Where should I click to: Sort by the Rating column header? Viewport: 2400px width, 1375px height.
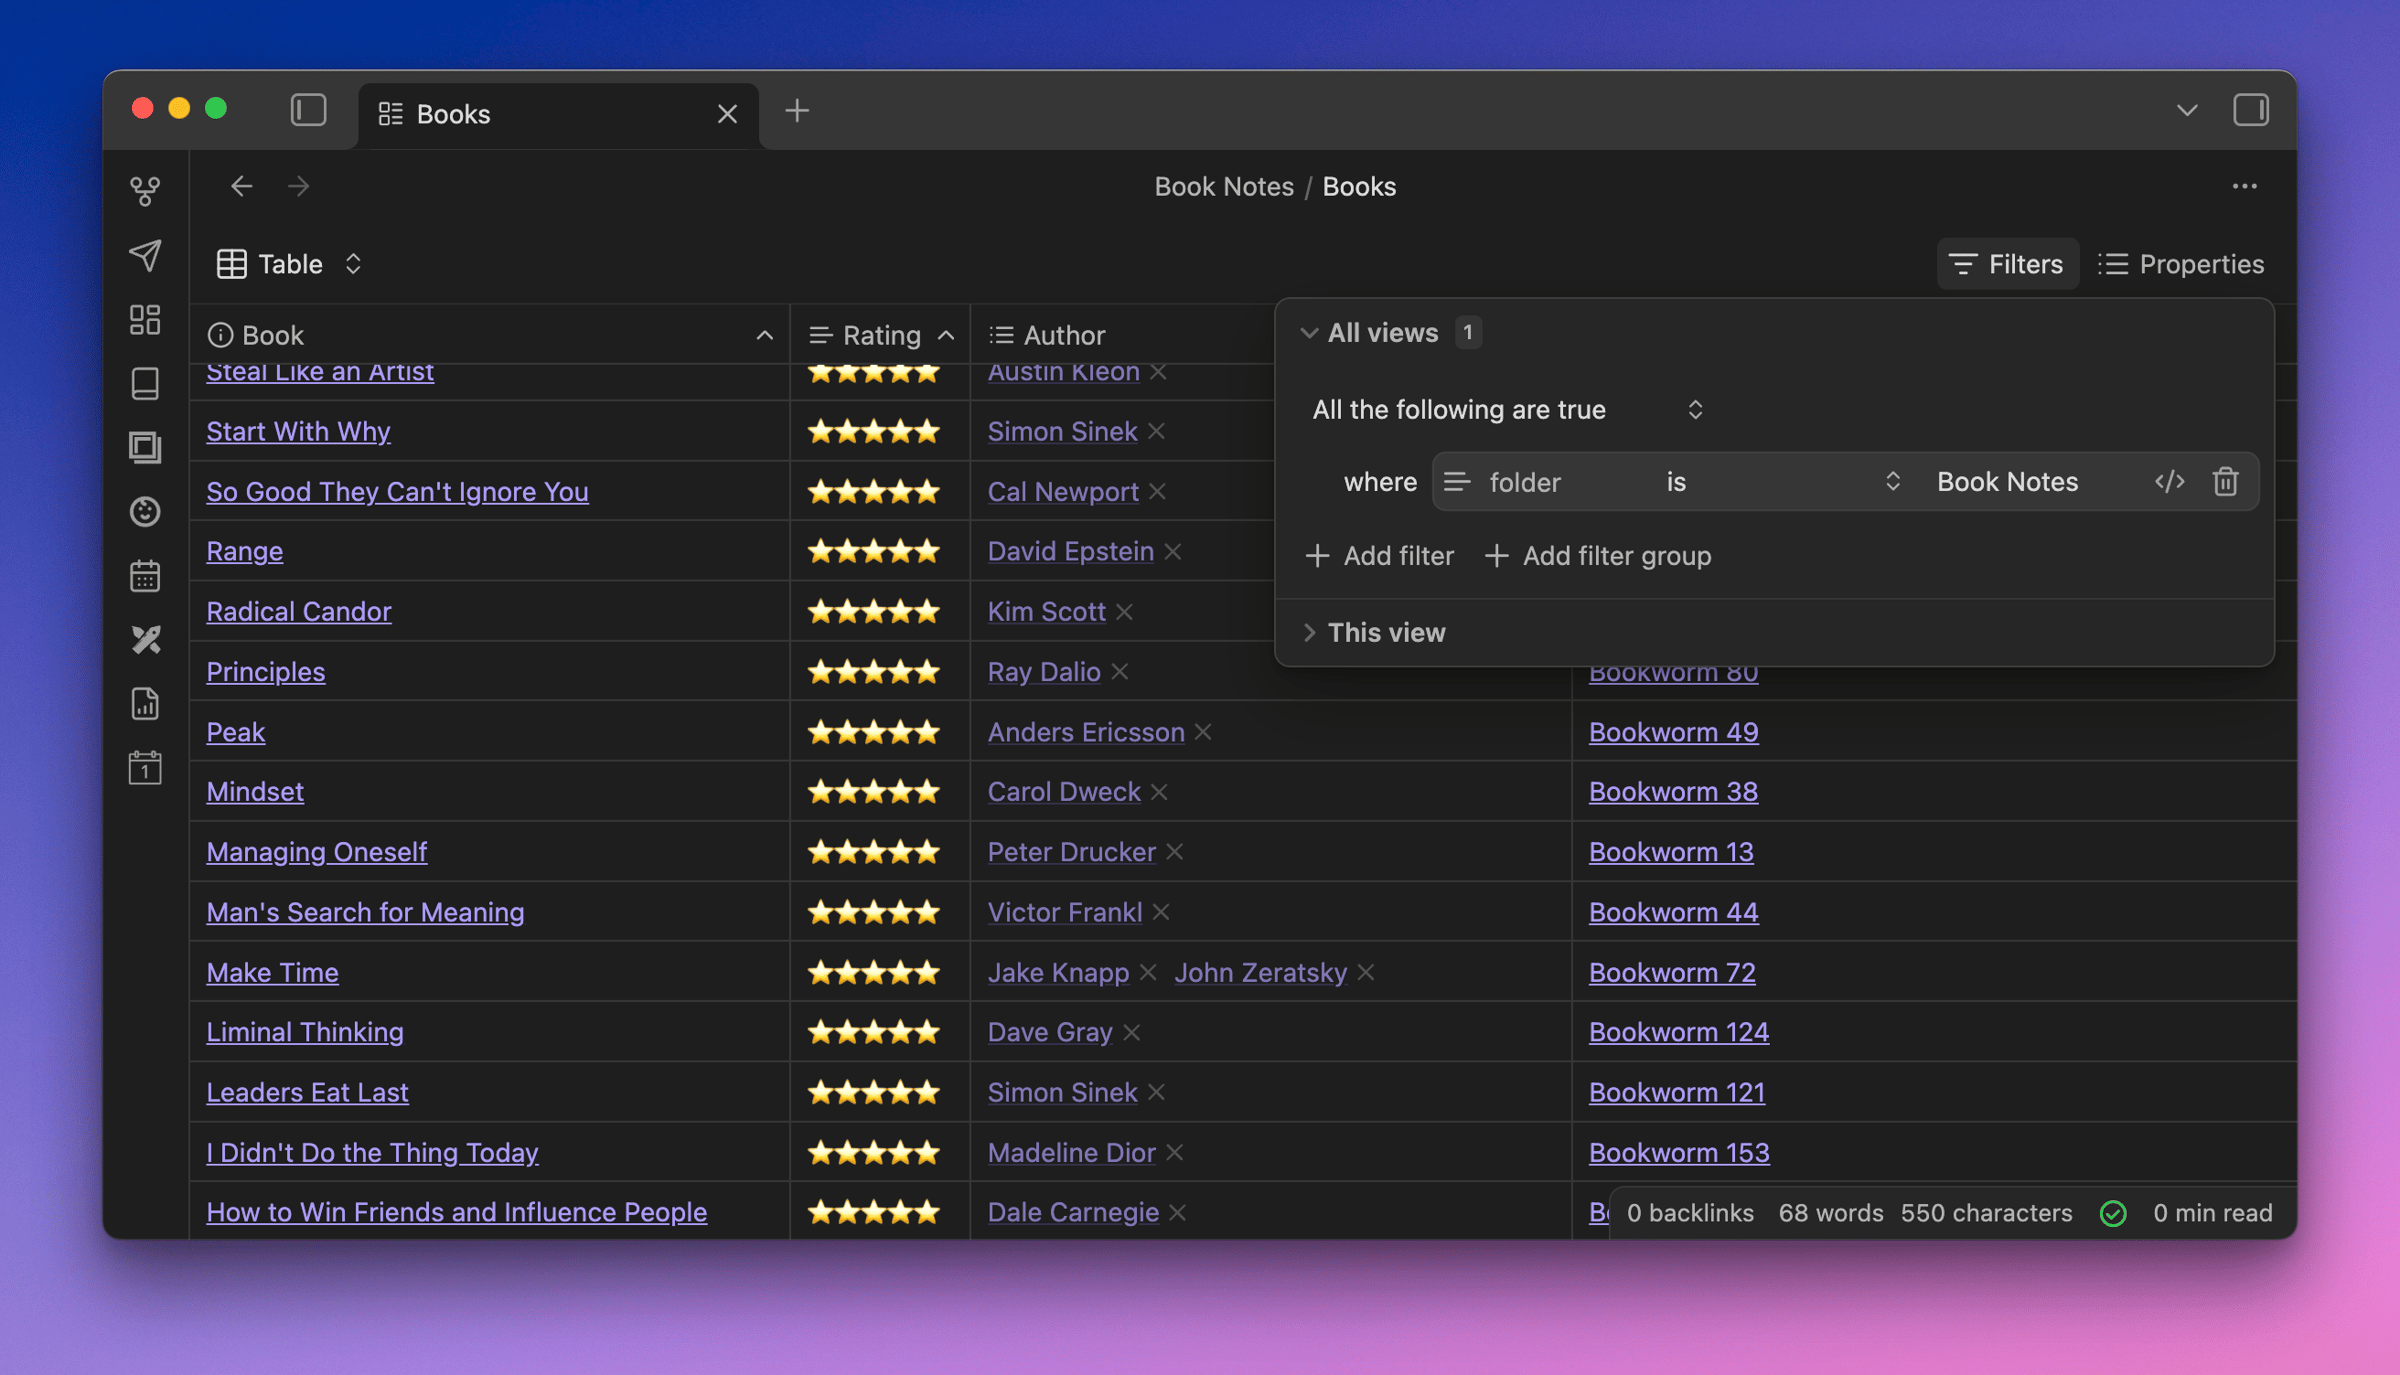click(x=880, y=335)
